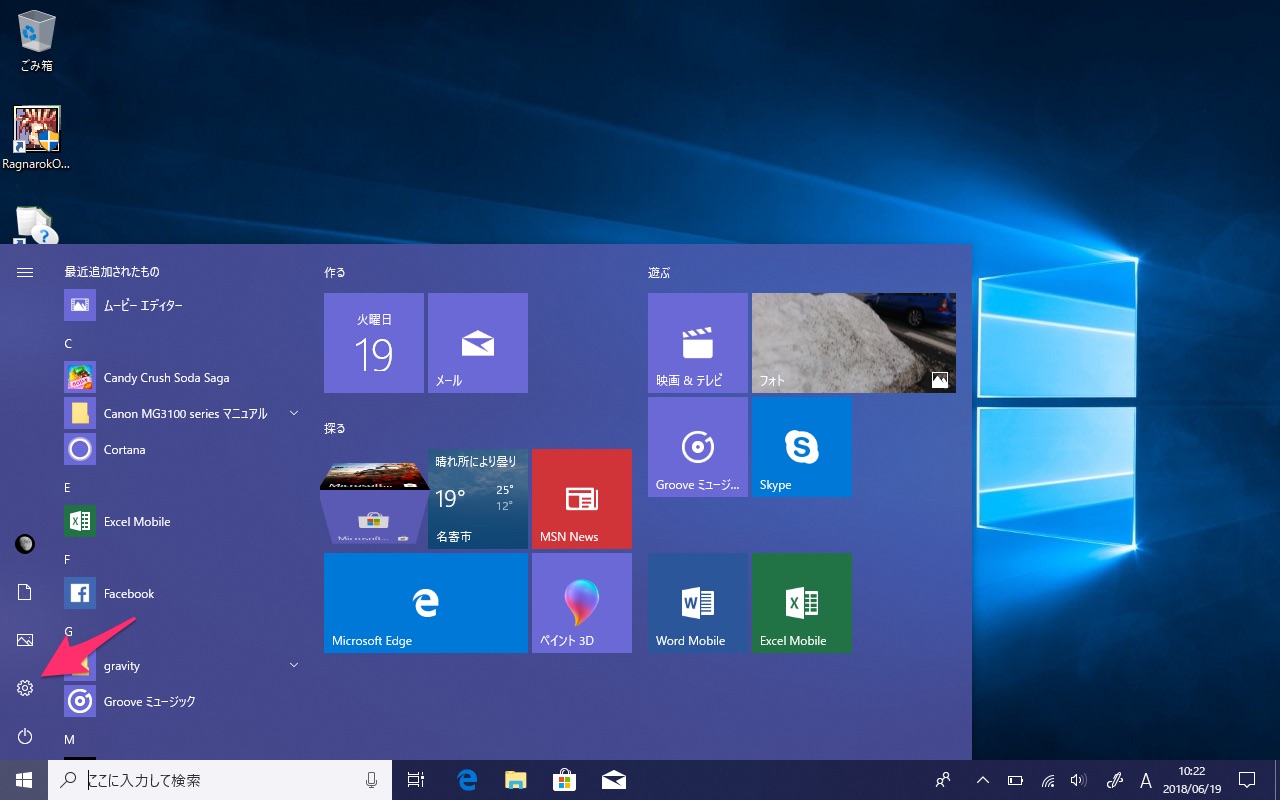This screenshot has height=800, width=1280.
Task: Show hidden system tray icons
Action: (x=983, y=780)
